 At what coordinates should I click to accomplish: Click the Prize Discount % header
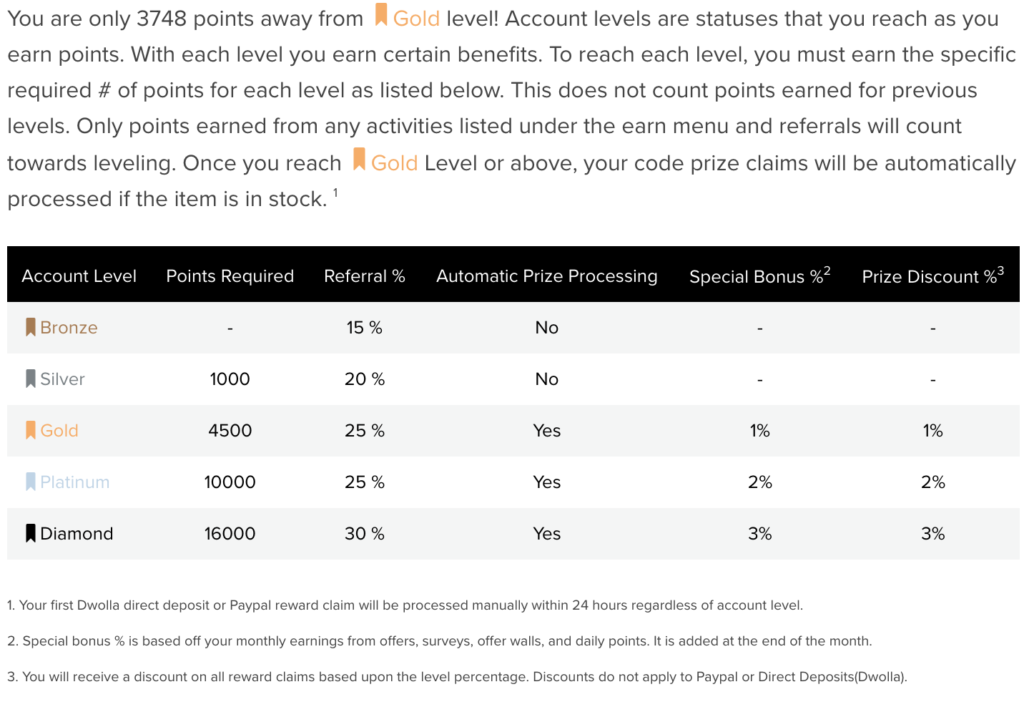(x=933, y=275)
